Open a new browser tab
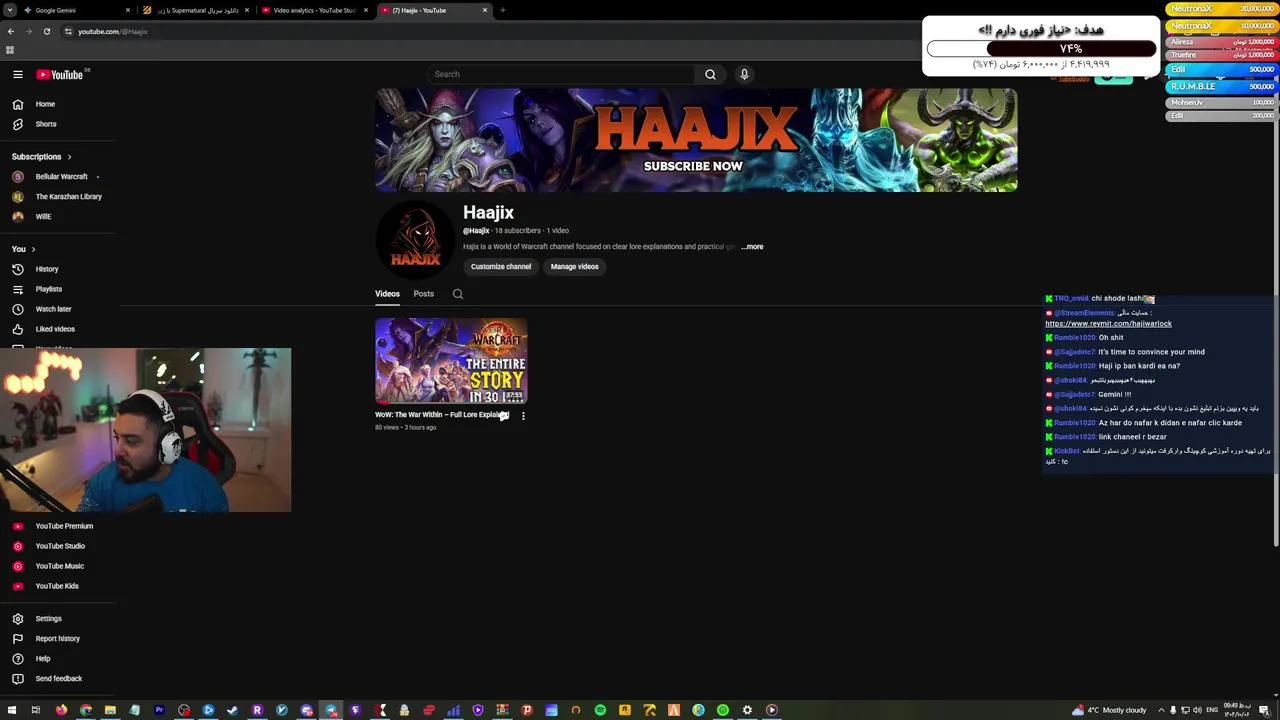The height and width of the screenshot is (720, 1280). click(x=502, y=10)
